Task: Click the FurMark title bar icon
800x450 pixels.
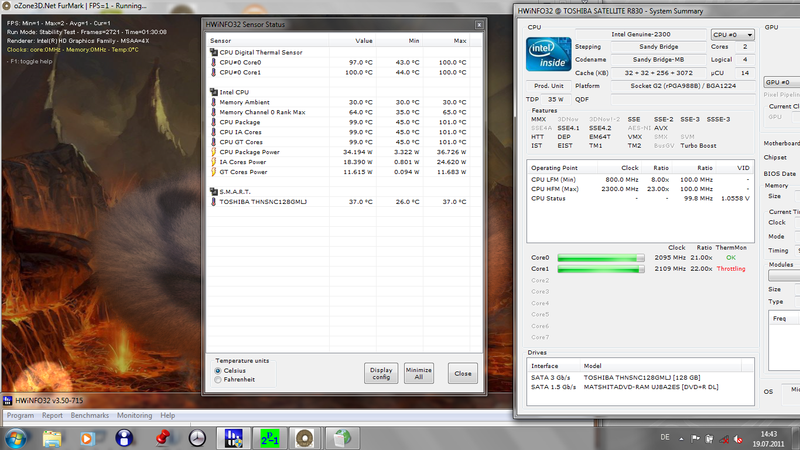Action: click(6, 6)
